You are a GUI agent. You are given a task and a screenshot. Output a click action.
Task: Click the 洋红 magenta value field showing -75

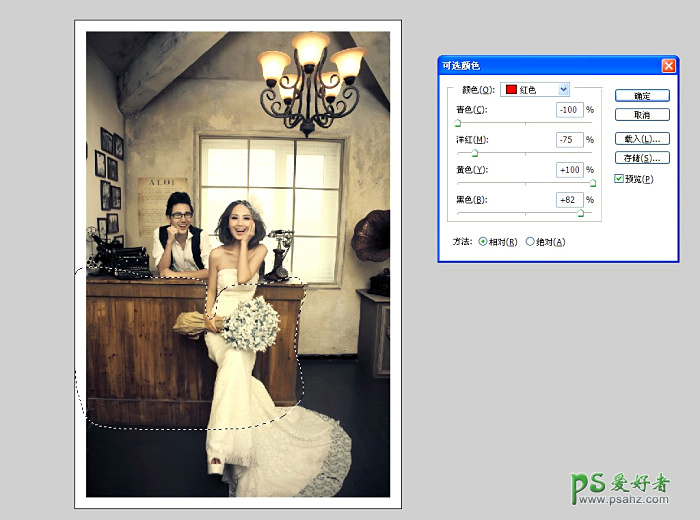pos(569,140)
